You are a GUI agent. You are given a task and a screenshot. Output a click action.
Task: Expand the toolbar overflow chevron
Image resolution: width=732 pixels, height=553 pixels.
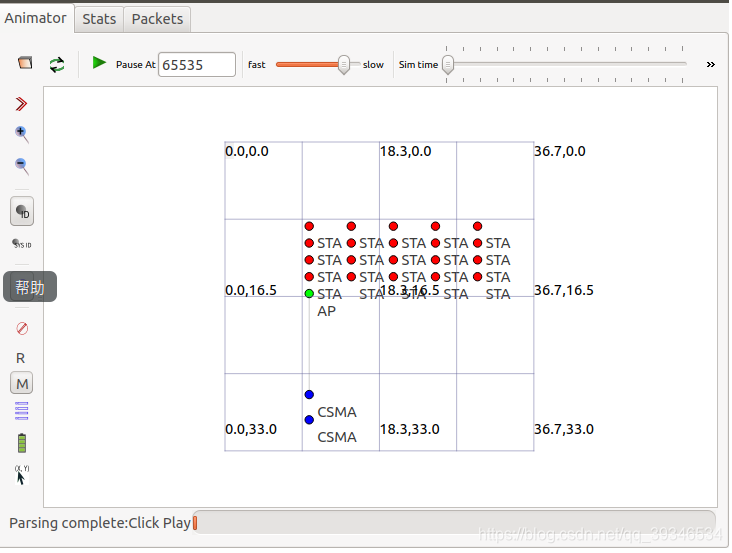[x=711, y=64]
